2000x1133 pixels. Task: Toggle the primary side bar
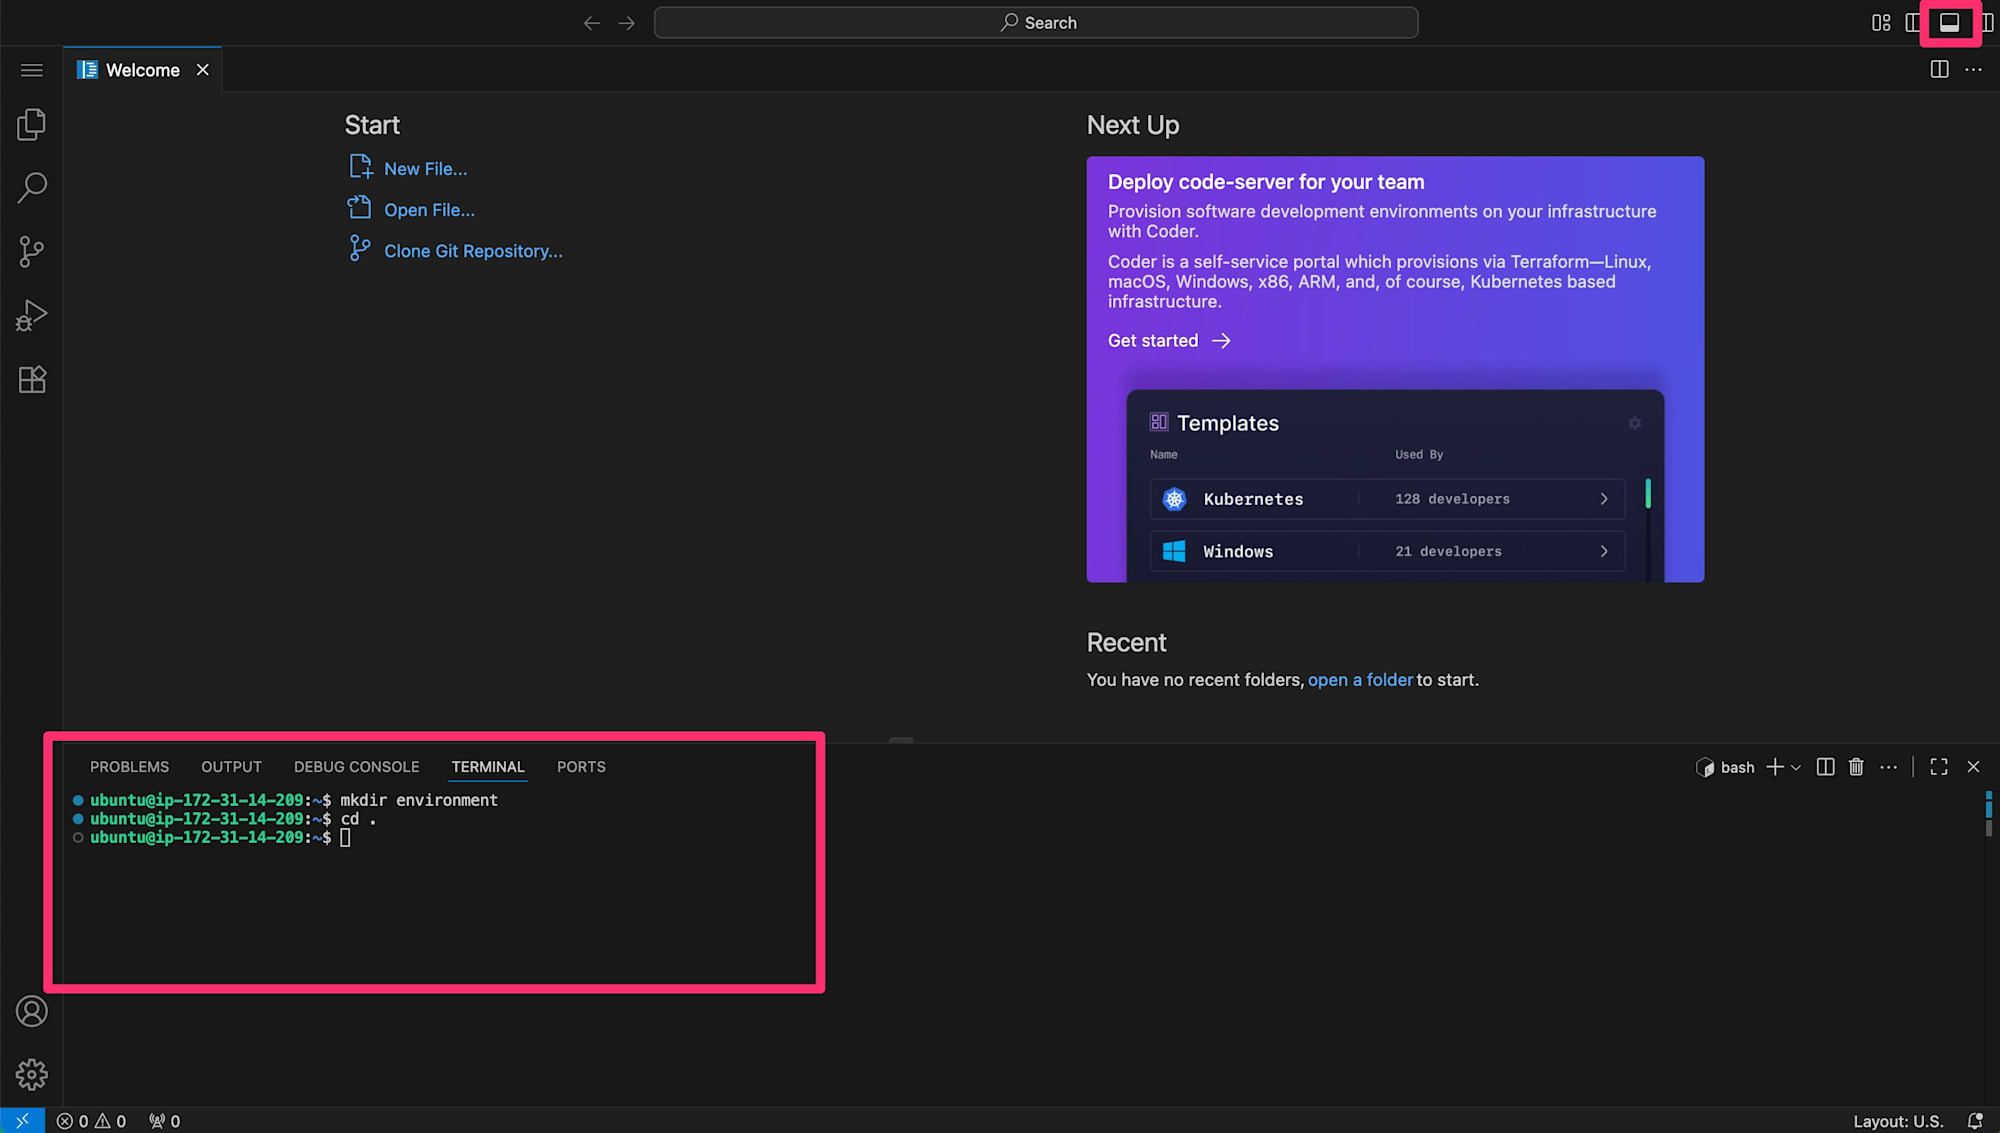coord(1913,22)
